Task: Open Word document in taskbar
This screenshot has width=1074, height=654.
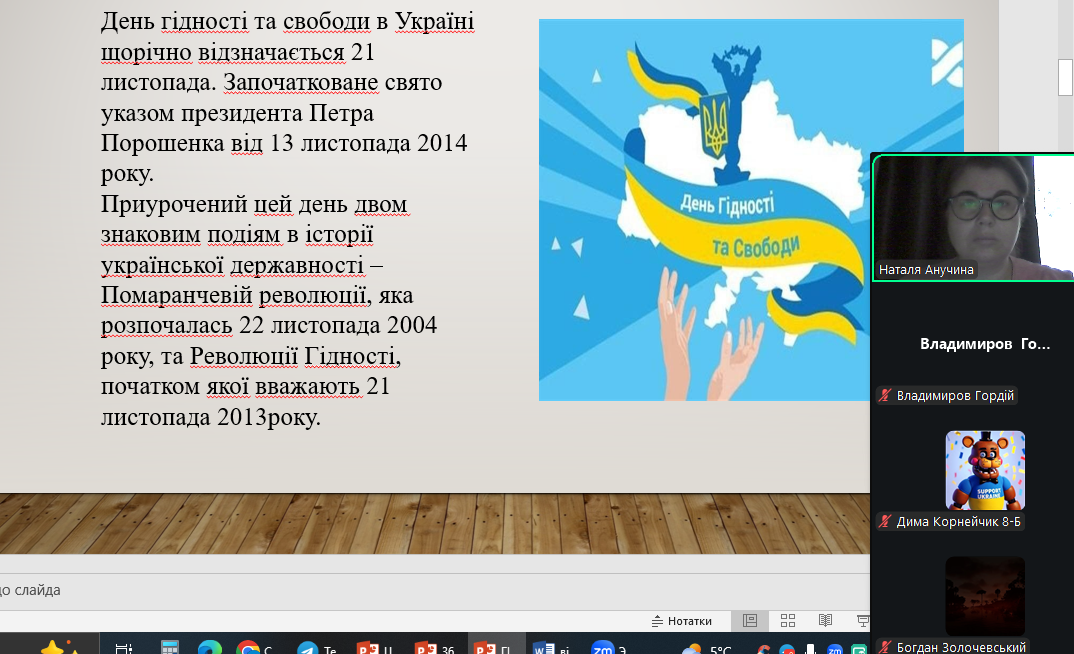Action: [x=544, y=647]
